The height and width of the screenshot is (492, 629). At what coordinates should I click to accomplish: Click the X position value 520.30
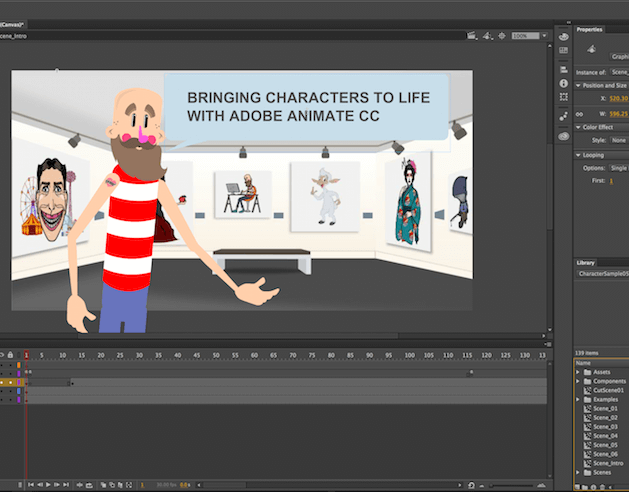click(619, 98)
